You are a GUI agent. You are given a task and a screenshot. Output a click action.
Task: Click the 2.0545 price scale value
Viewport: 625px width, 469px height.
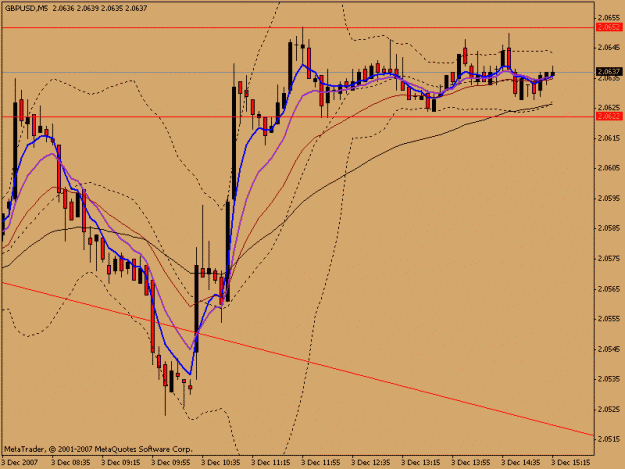pos(609,349)
